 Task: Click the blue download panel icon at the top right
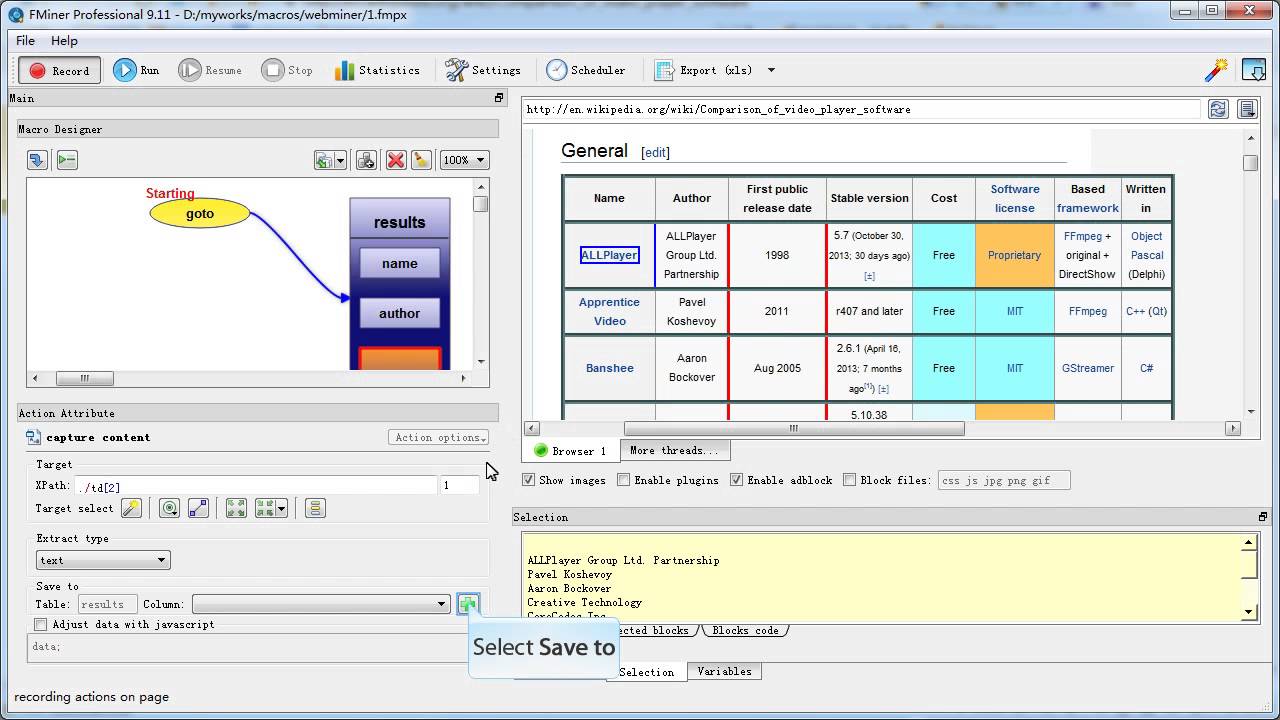pyautogui.click(x=1253, y=70)
